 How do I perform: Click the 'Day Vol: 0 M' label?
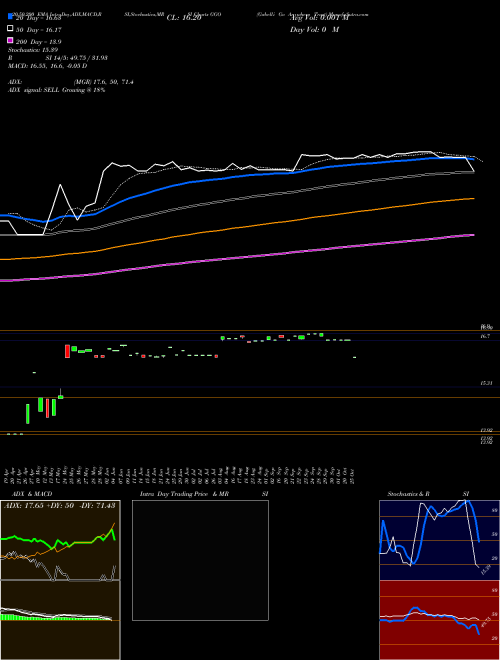pyautogui.click(x=314, y=30)
